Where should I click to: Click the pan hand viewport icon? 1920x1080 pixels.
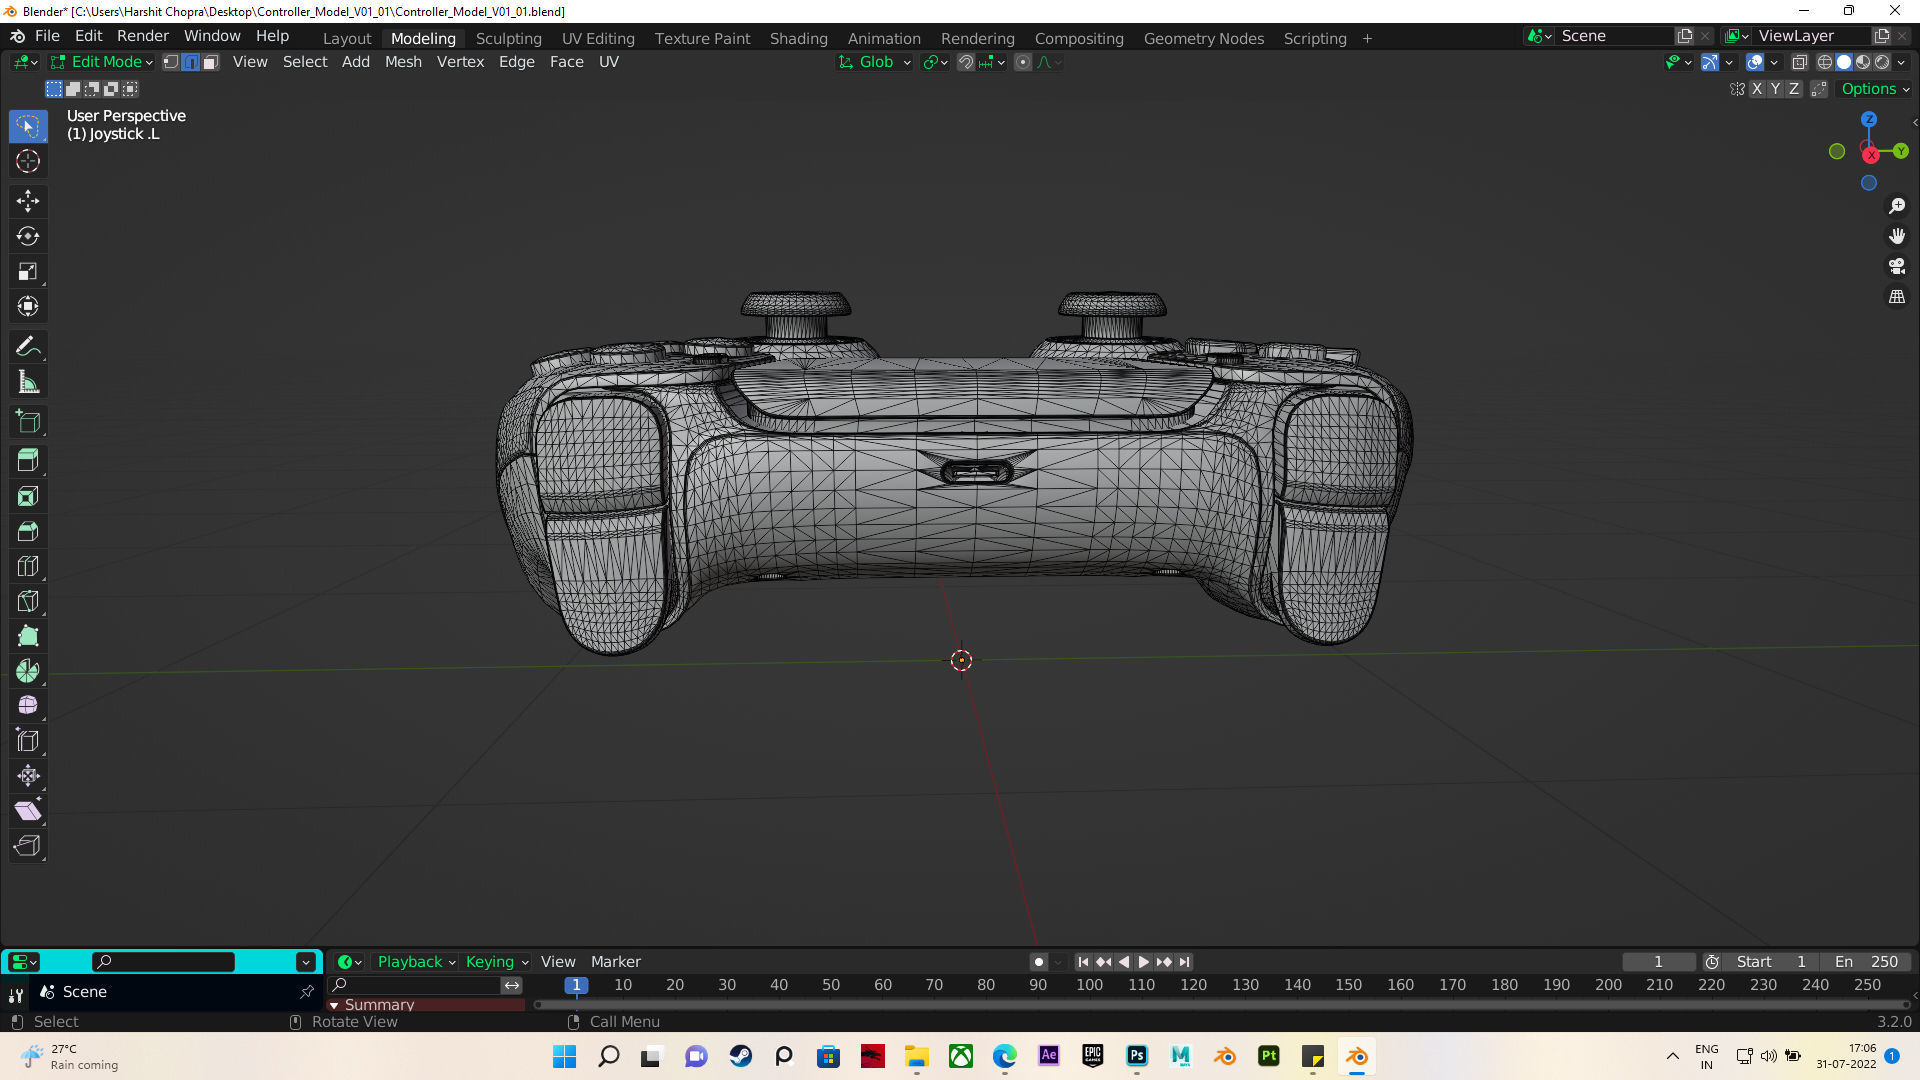pyautogui.click(x=1897, y=236)
